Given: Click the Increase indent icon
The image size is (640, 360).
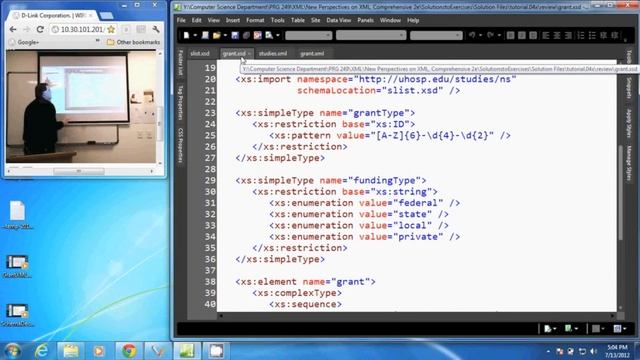Looking at the screenshot, I should point(615,36).
